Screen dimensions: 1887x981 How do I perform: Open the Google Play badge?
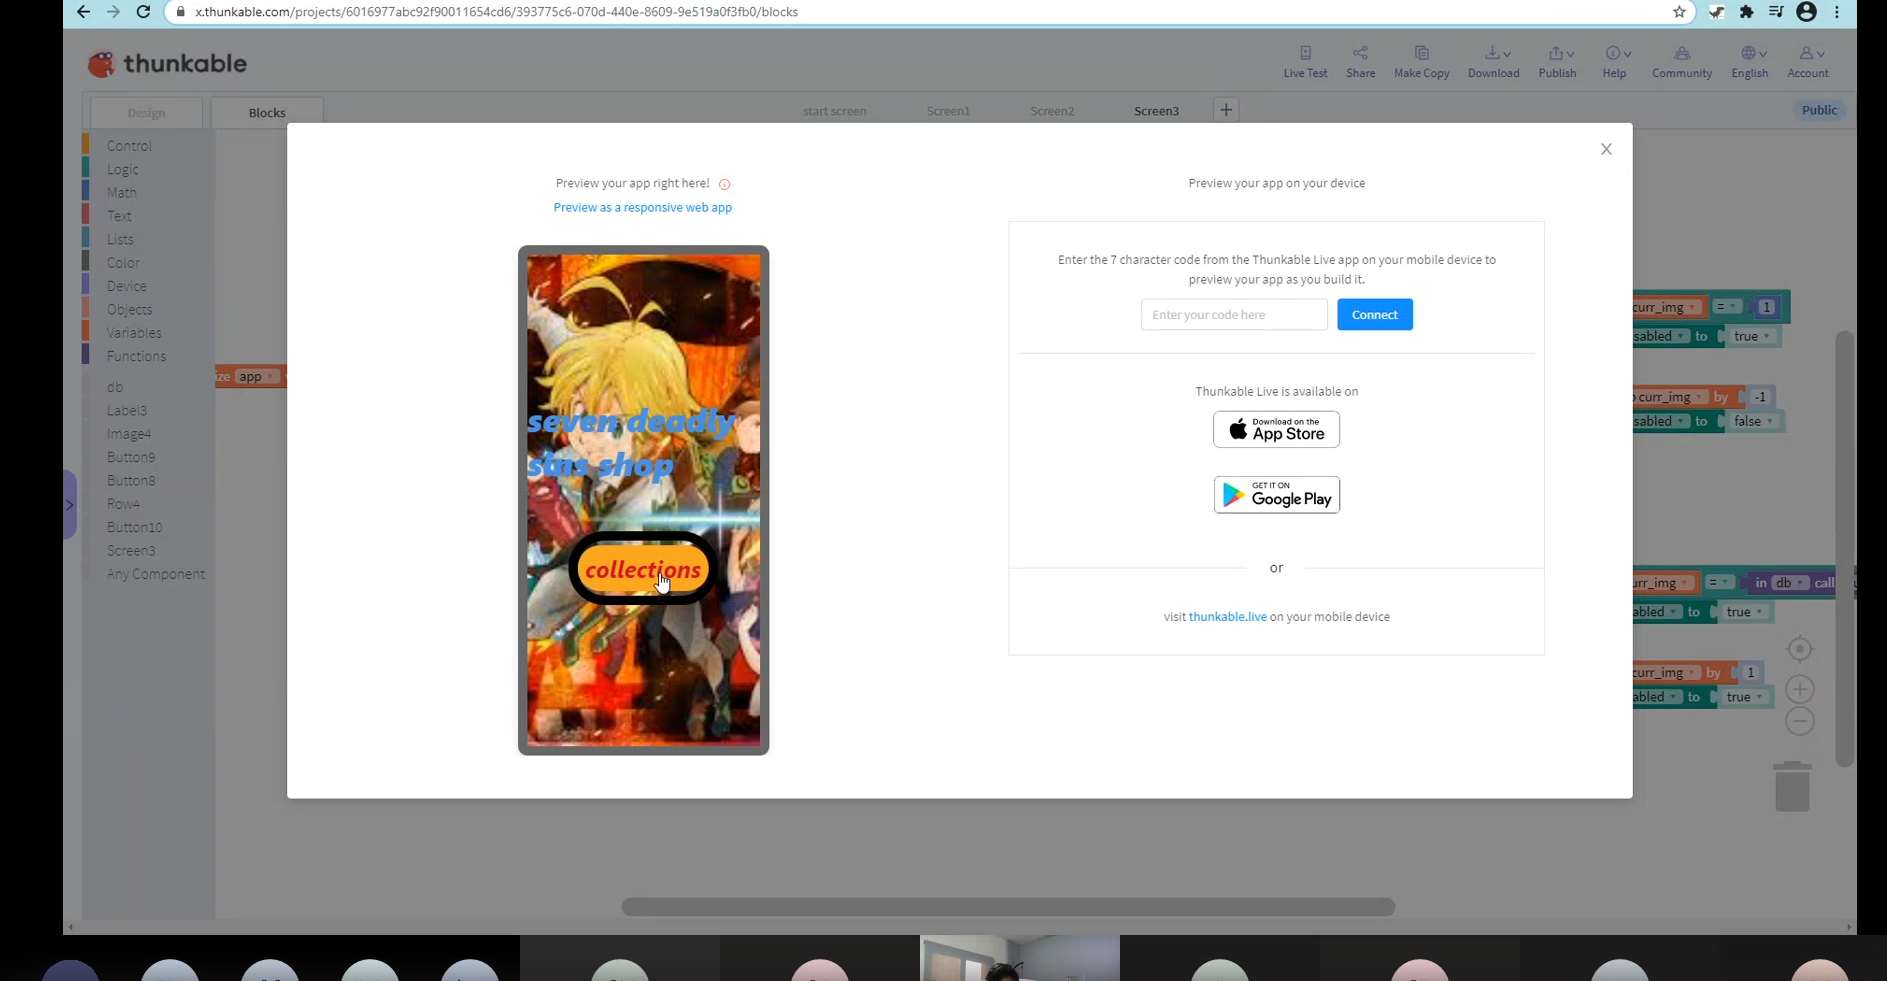1276,494
